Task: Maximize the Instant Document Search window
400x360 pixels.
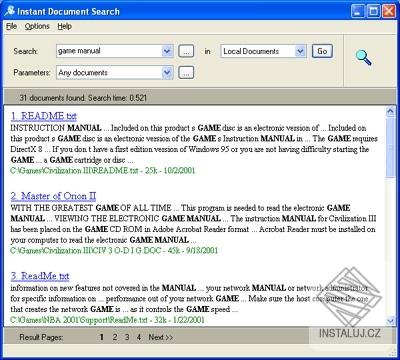Action: coord(373,11)
